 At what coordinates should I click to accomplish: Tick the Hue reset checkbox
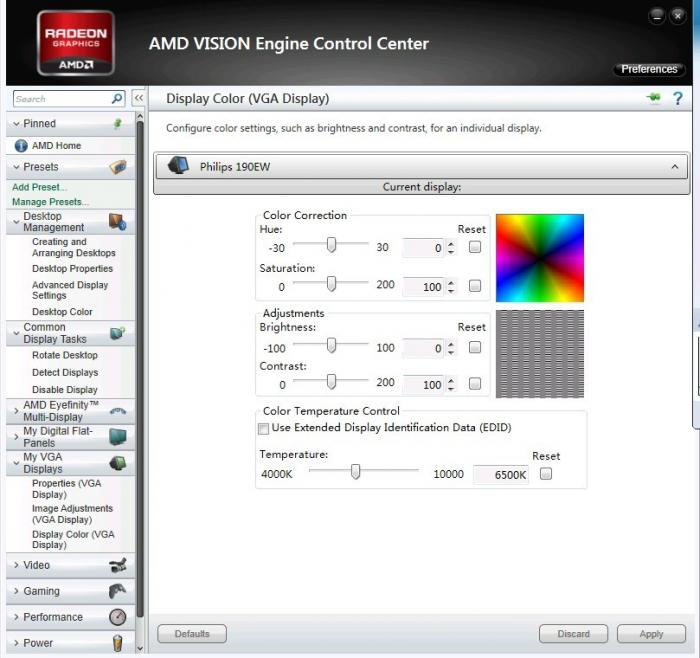click(475, 247)
